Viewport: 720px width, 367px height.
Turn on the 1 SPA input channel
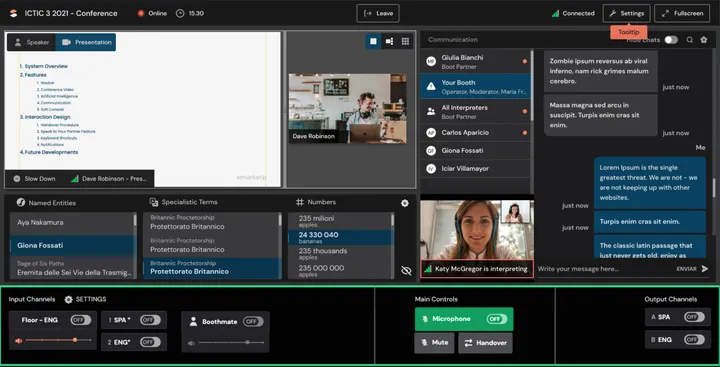pos(150,320)
